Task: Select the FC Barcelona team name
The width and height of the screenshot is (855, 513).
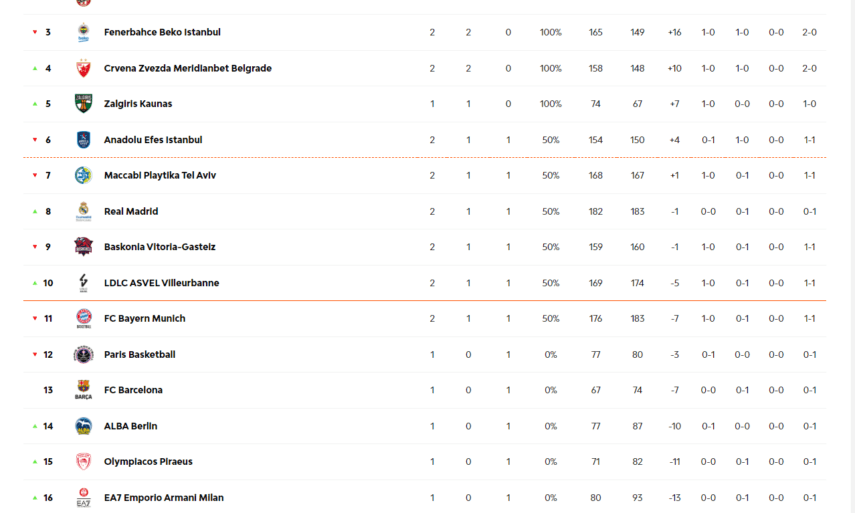Action: (133, 390)
